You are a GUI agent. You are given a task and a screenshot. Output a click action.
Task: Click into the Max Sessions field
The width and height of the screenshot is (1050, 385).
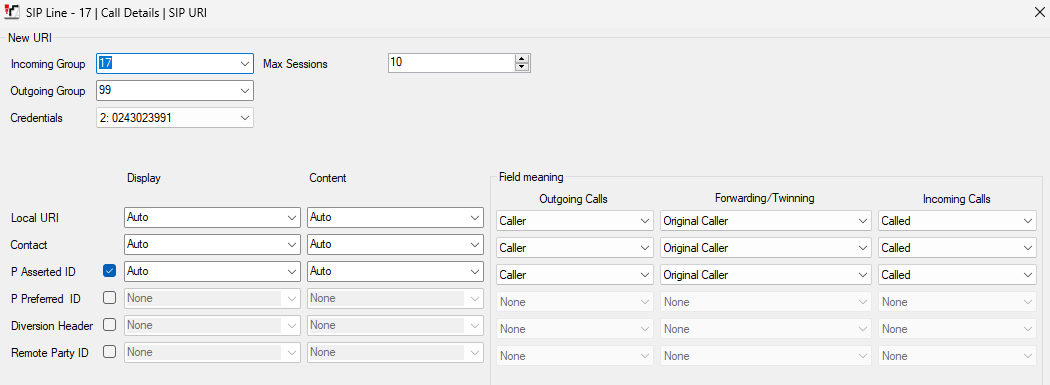click(451, 63)
